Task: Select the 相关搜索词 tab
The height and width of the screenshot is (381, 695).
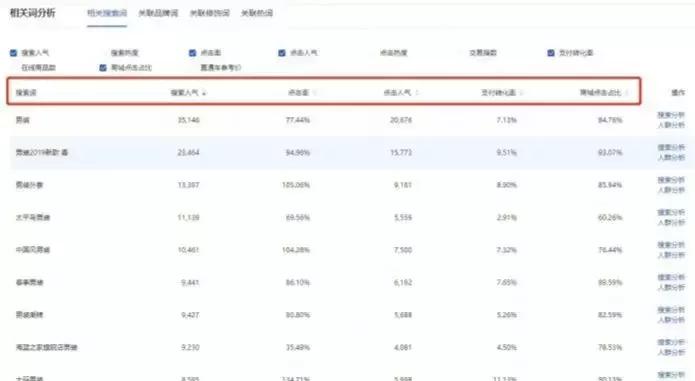Action: pos(107,13)
